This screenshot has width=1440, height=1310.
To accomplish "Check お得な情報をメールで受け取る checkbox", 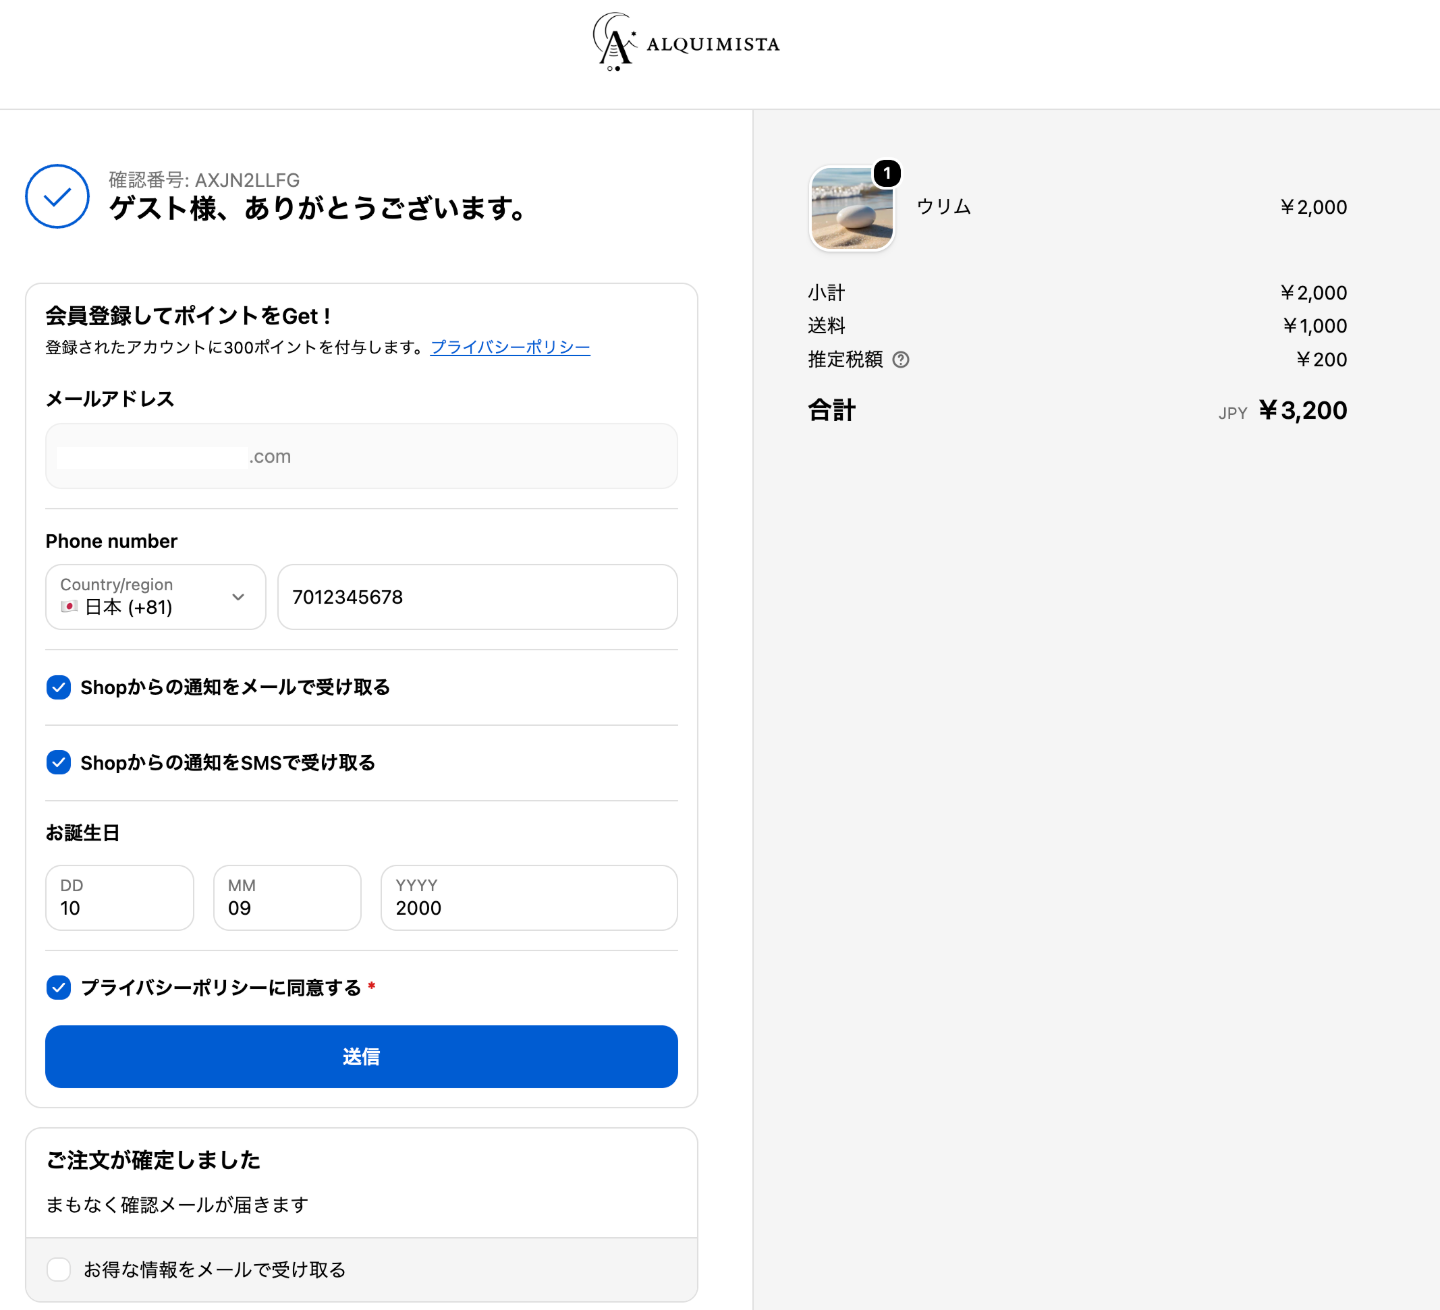I will pos(59,1269).
